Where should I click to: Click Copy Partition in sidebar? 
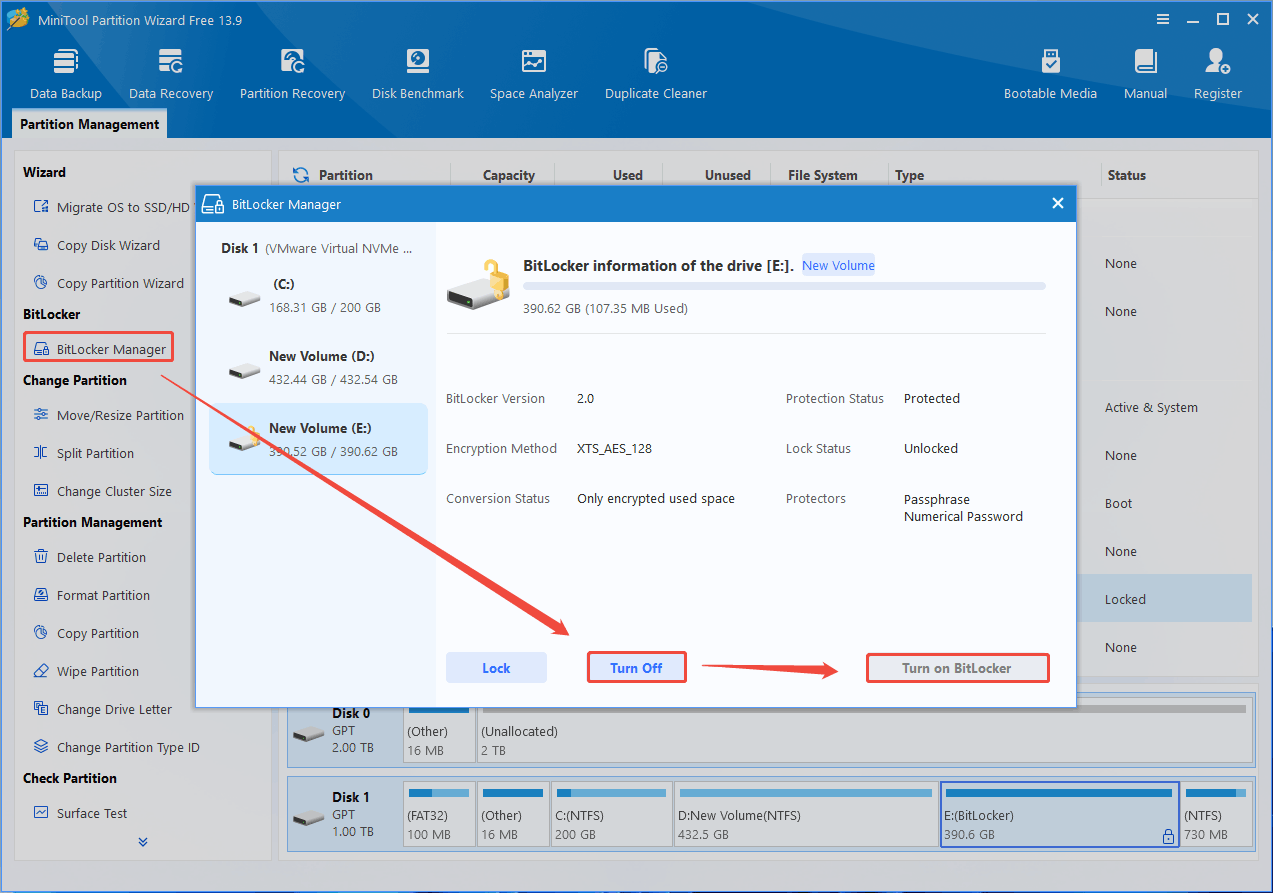click(x=86, y=633)
